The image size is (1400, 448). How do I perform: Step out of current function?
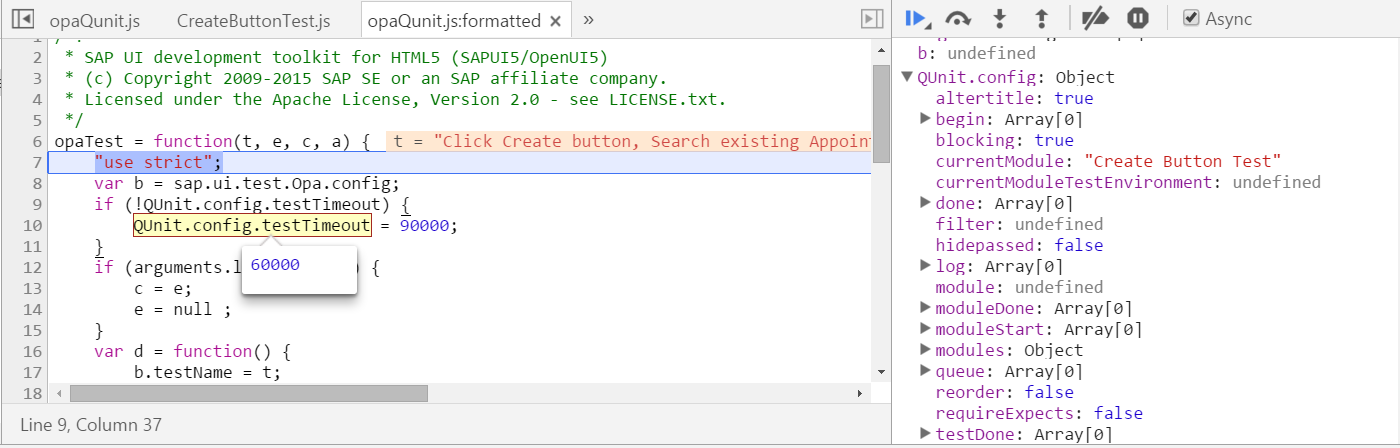pyautogui.click(x=1040, y=18)
